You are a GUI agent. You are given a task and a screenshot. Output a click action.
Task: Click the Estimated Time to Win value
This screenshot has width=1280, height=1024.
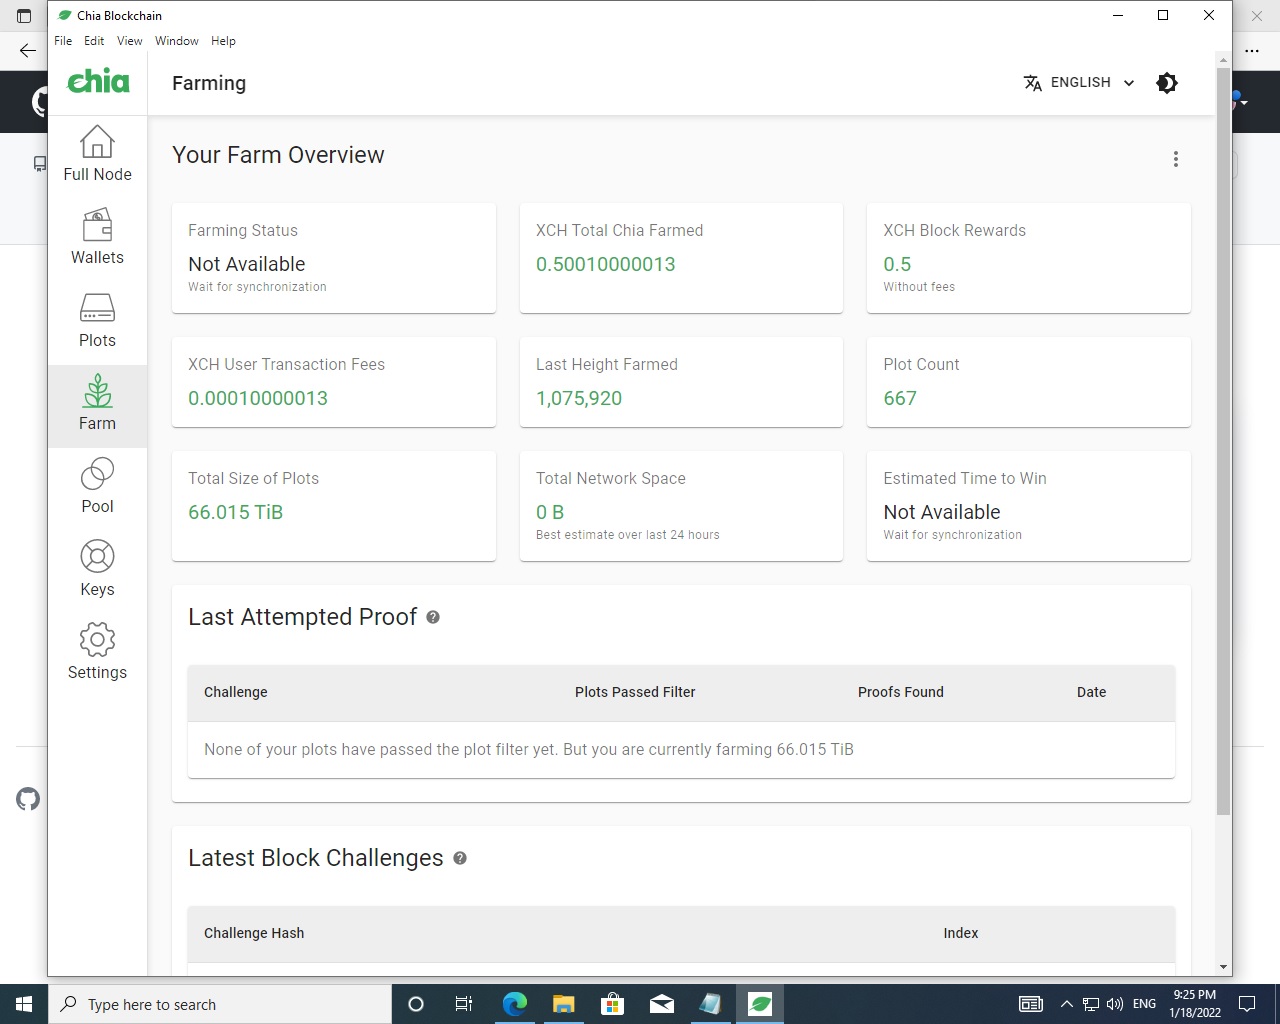(x=942, y=512)
